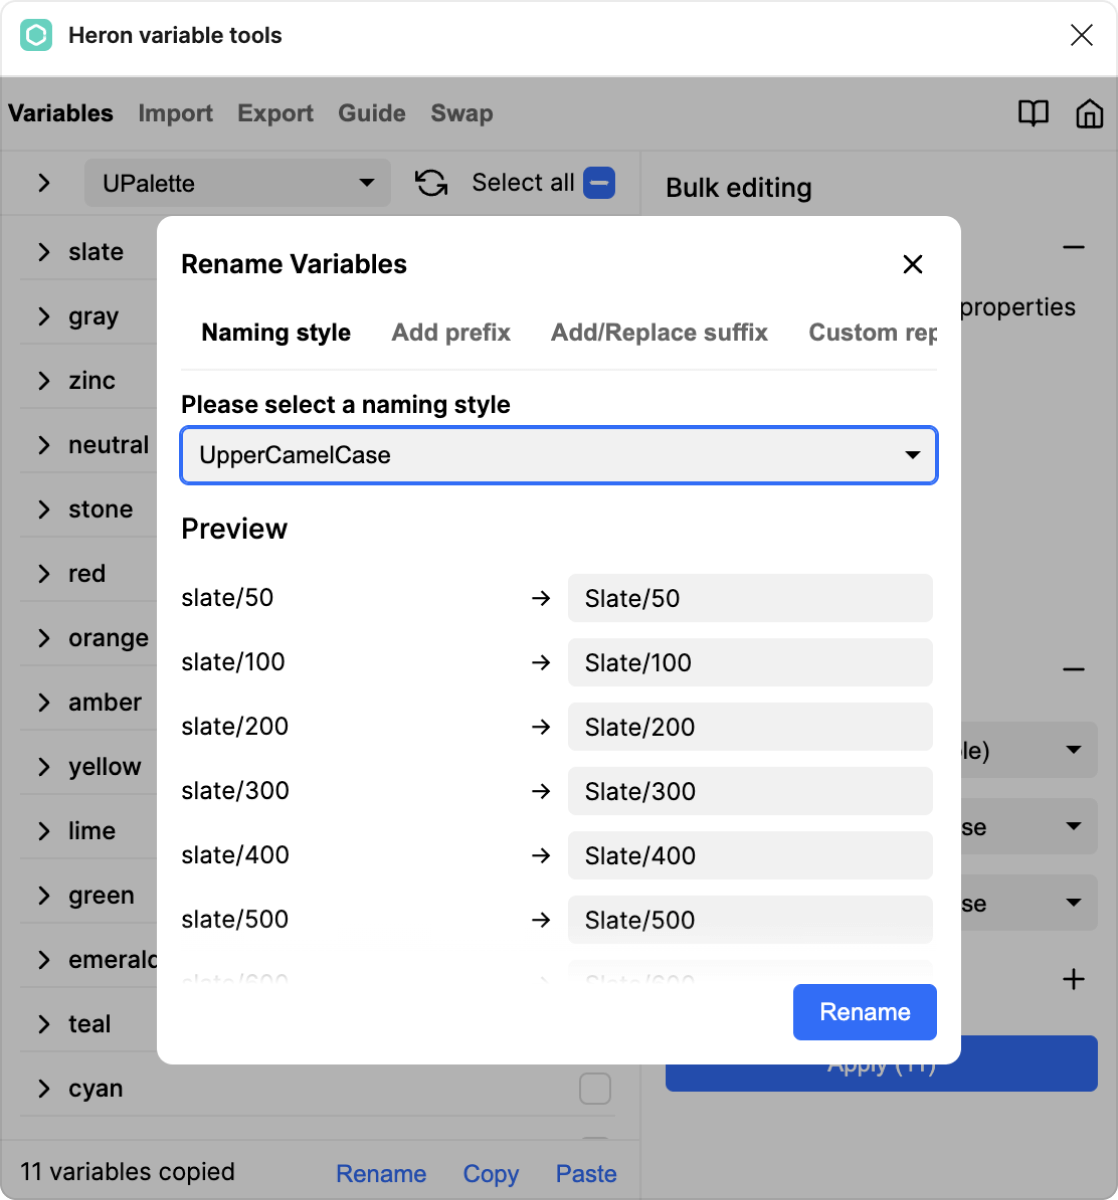Click the blue Rename button
The height and width of the screenshot is (1200, 1118).
[x=864, y=1012]
